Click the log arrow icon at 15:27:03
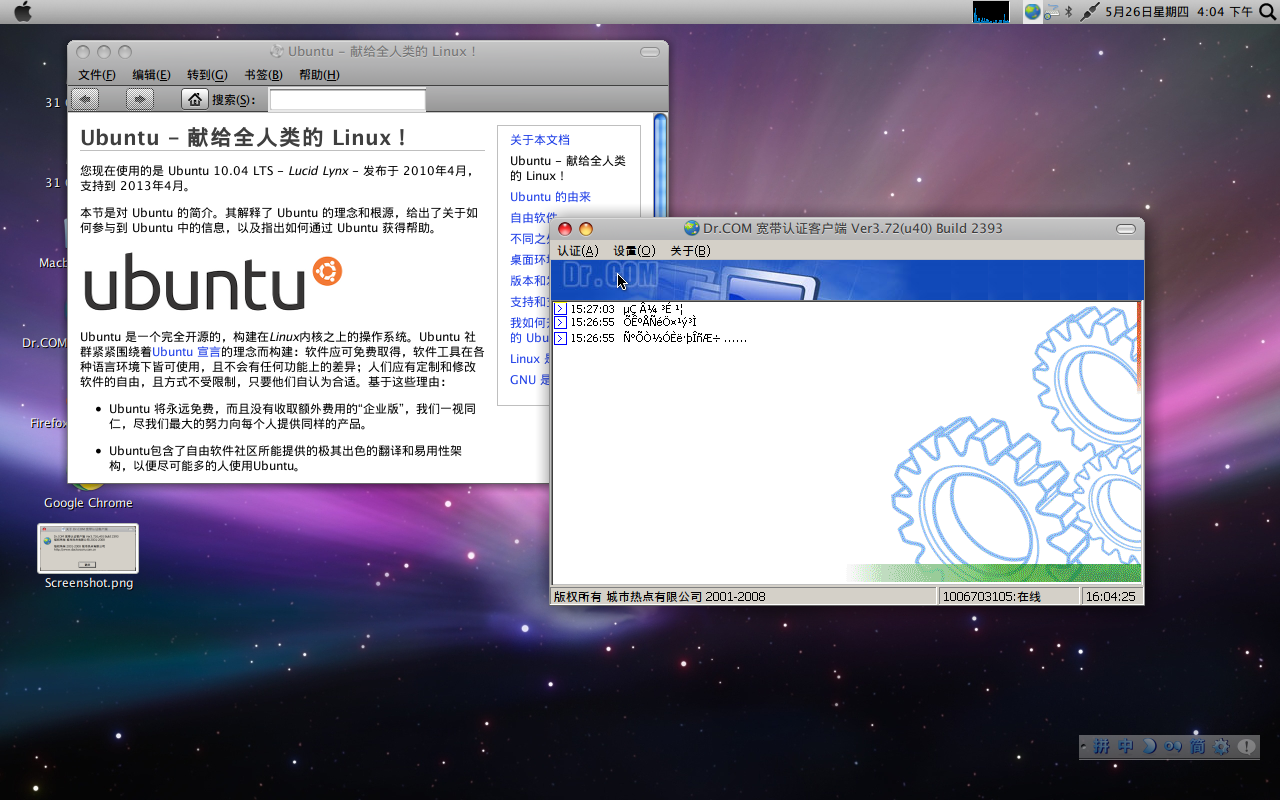Viewport: 1280px width, 800px height. (x=560, y=309)
